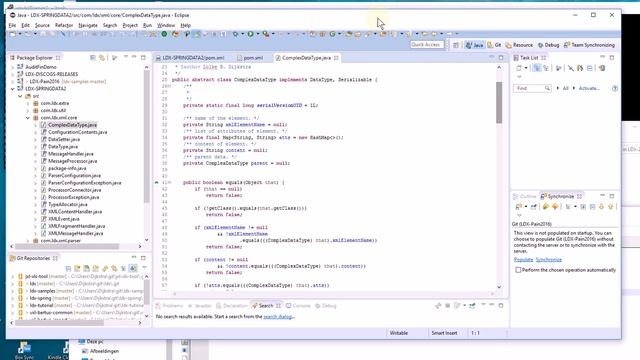This screenshot has height=360, width=640.
Task: Expand the com.ldx.extra package
Action: (28, 103)
